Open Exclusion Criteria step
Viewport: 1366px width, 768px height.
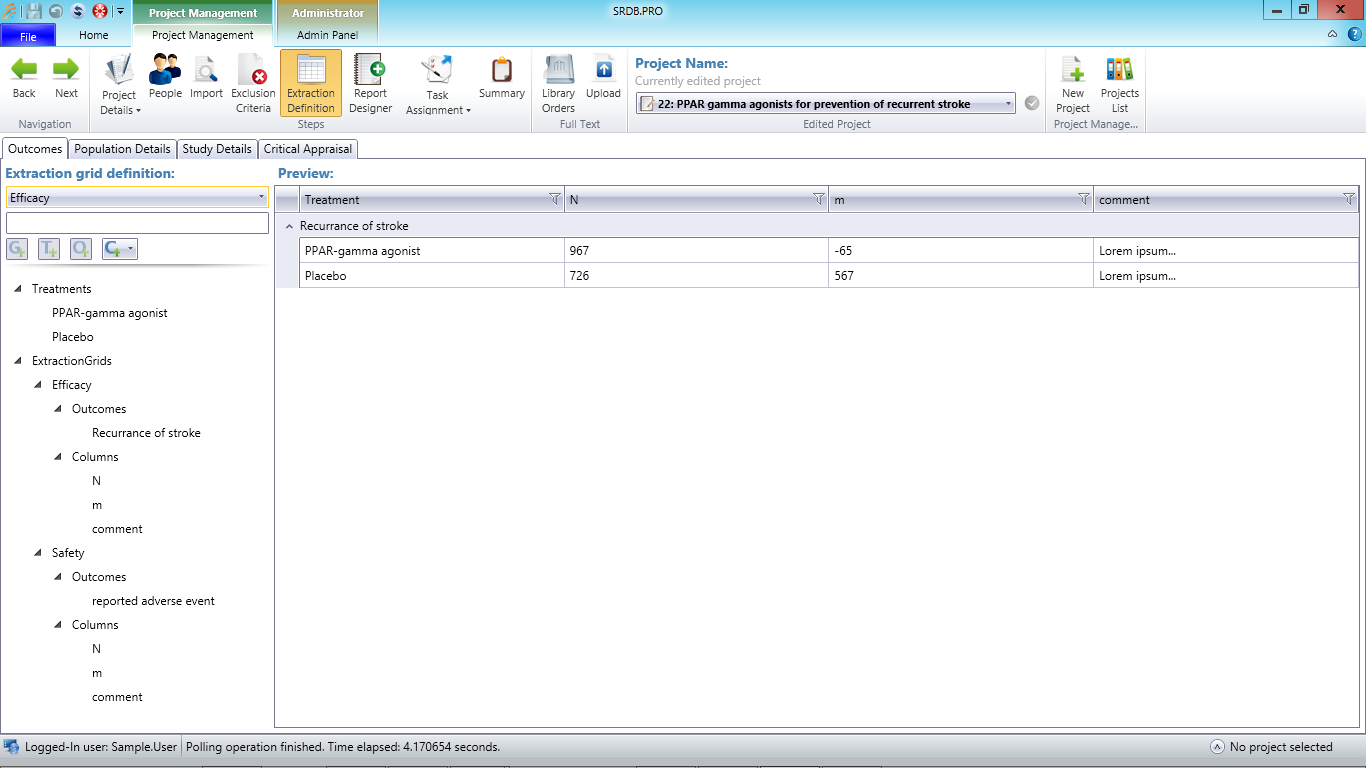tap(253, 84)
